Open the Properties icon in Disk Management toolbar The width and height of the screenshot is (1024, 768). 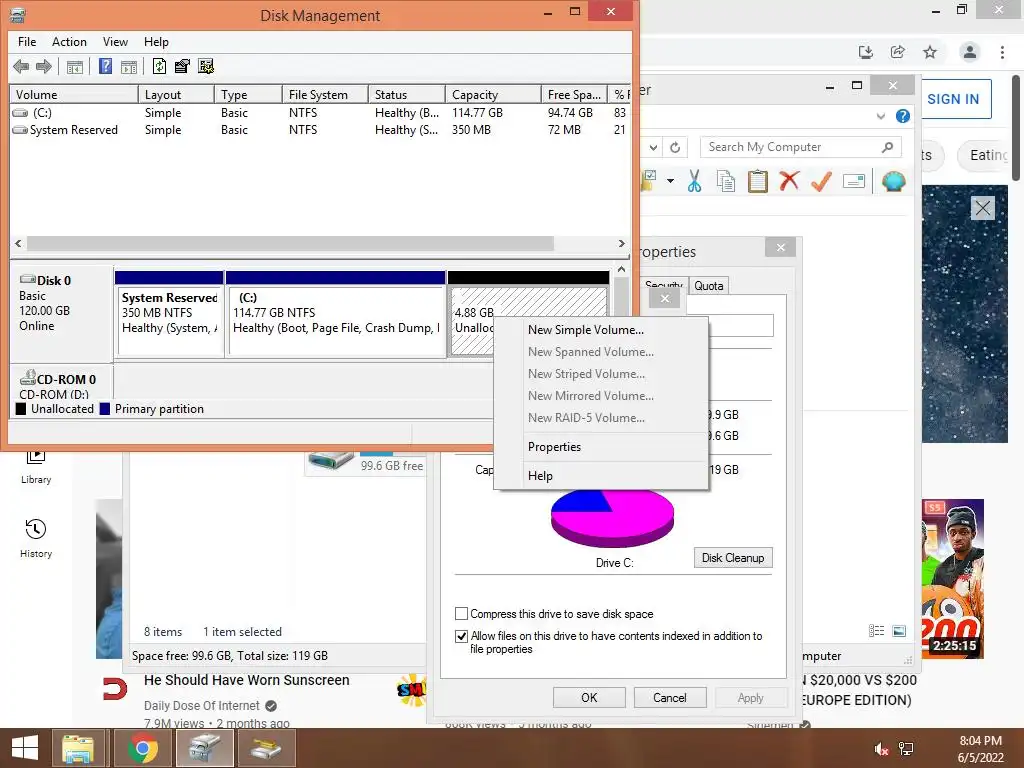(x=182, y=66)
